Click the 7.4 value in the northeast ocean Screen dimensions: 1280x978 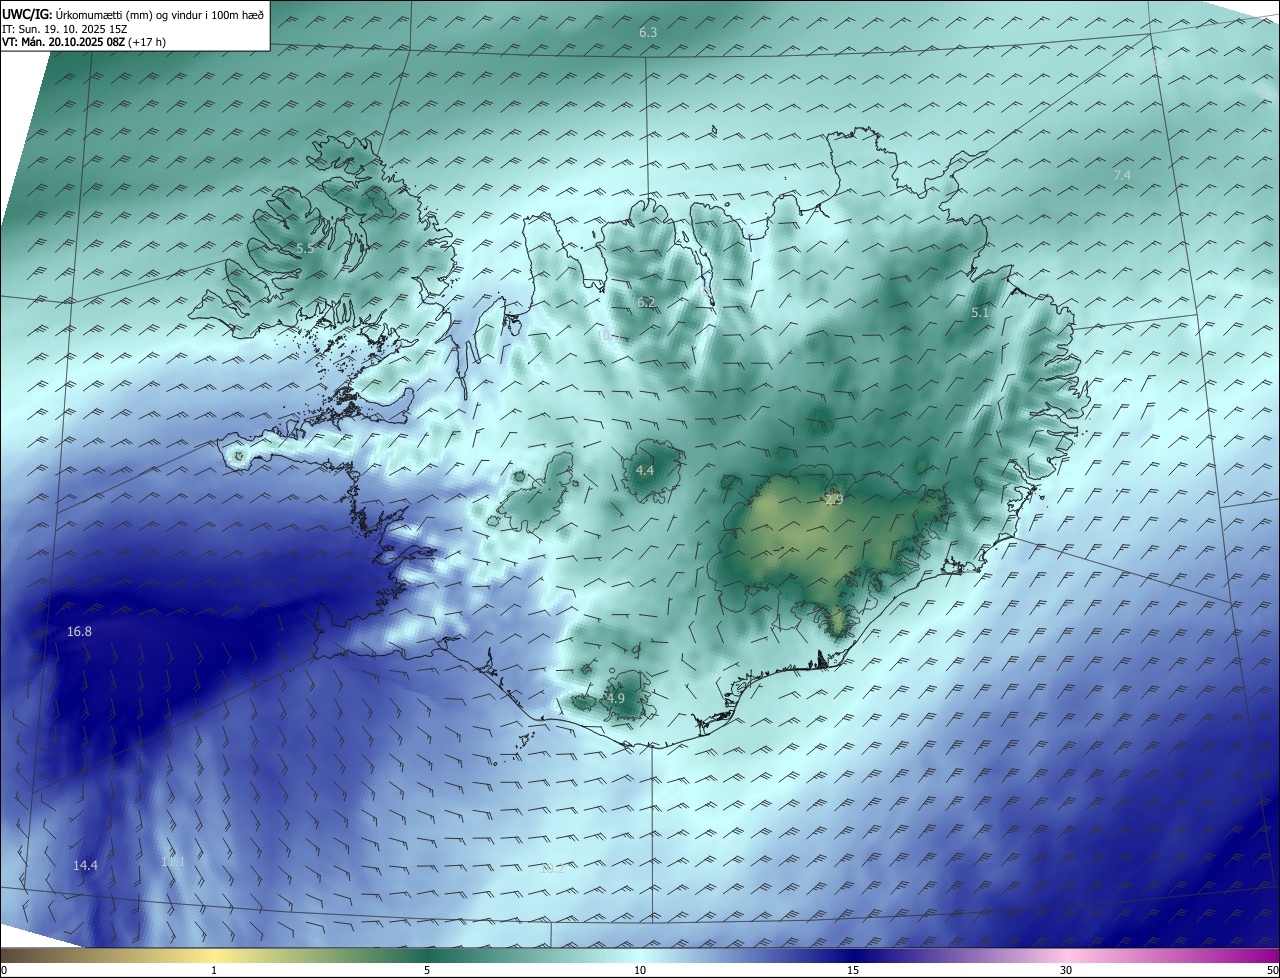[x=1122, y=175]
